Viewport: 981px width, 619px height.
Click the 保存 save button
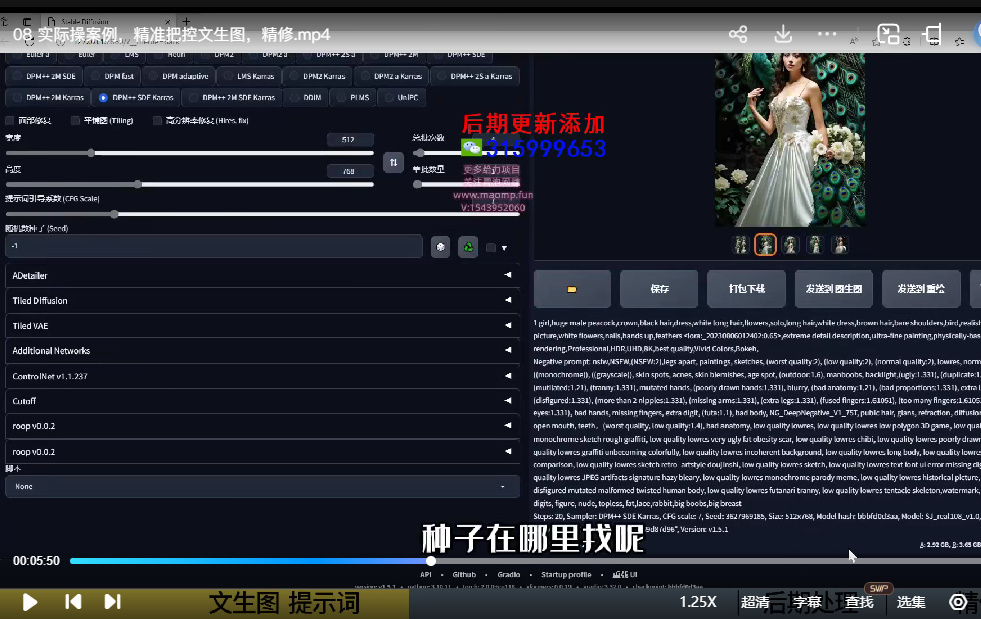659,289
